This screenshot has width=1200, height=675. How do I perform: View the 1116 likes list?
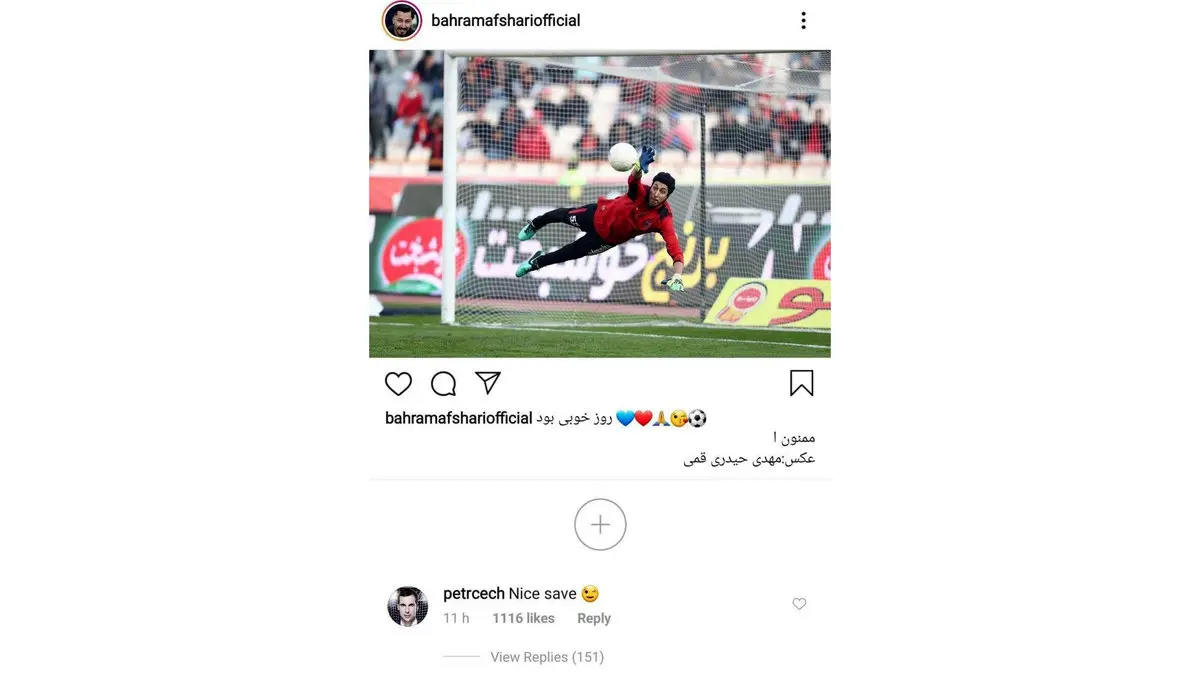click(x=523, y=619)
